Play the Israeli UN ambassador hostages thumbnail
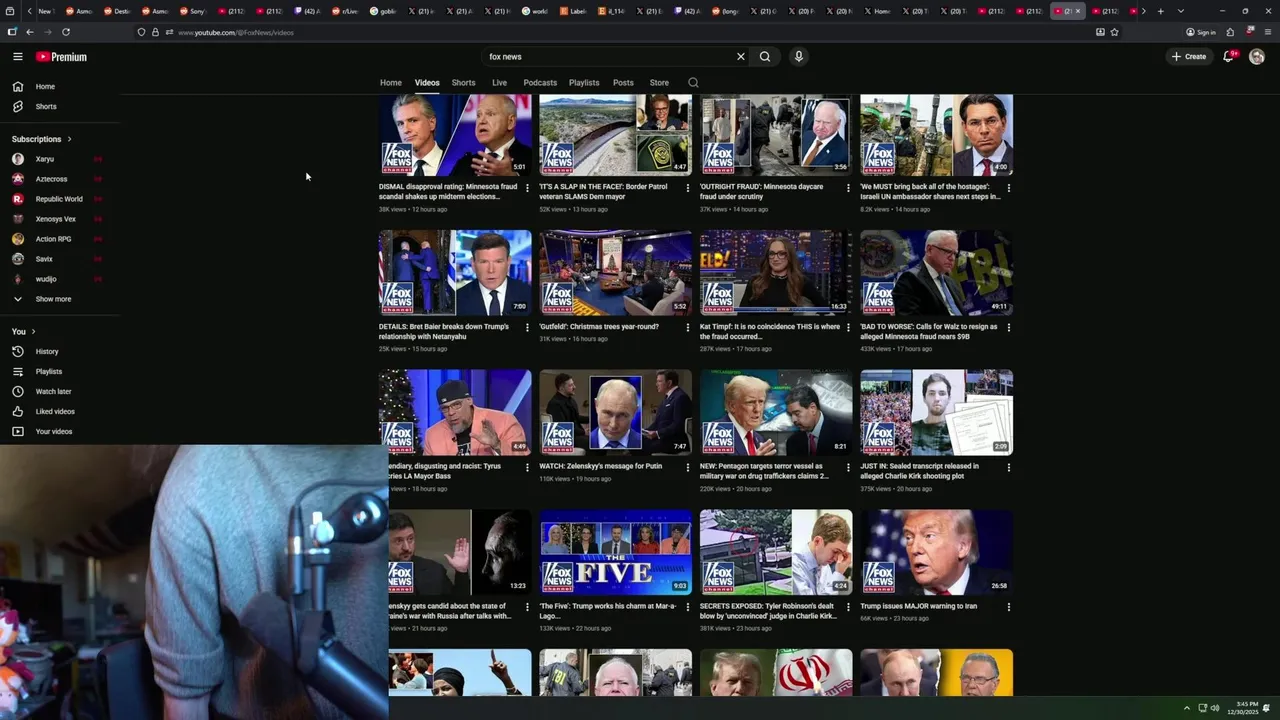 [936, 135]
